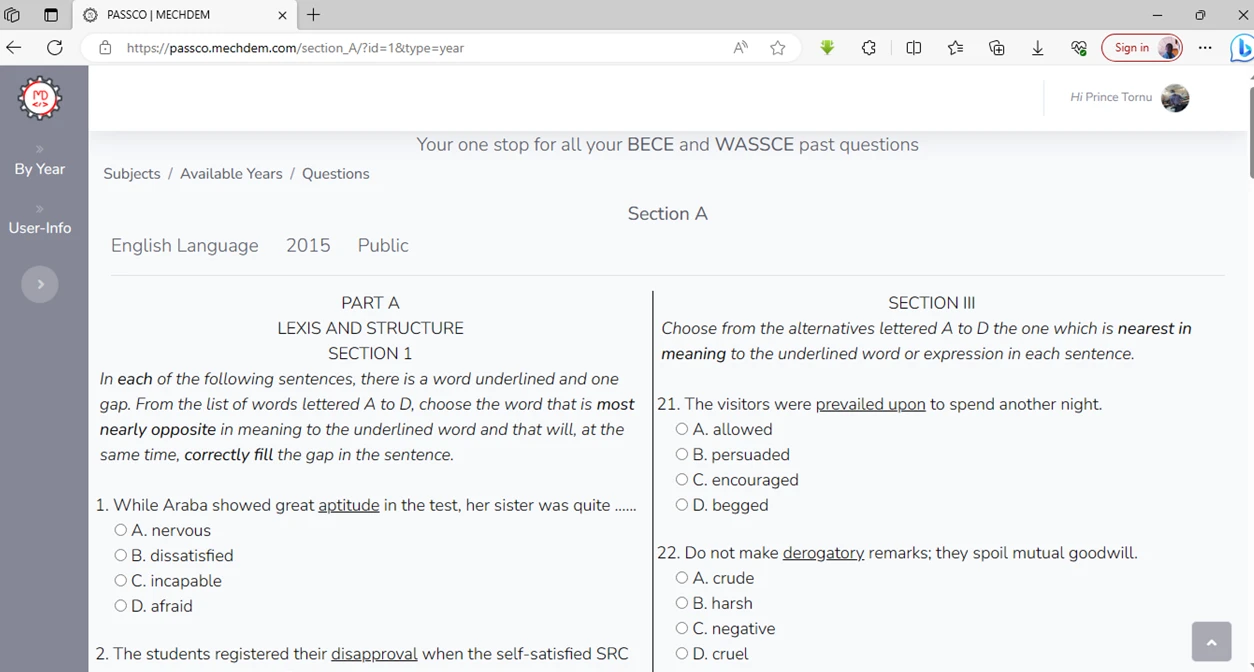Viewport: 1254px width, 672px height.
Task: Open the Bing Chat icon
Action: (x=1241, y=47)
